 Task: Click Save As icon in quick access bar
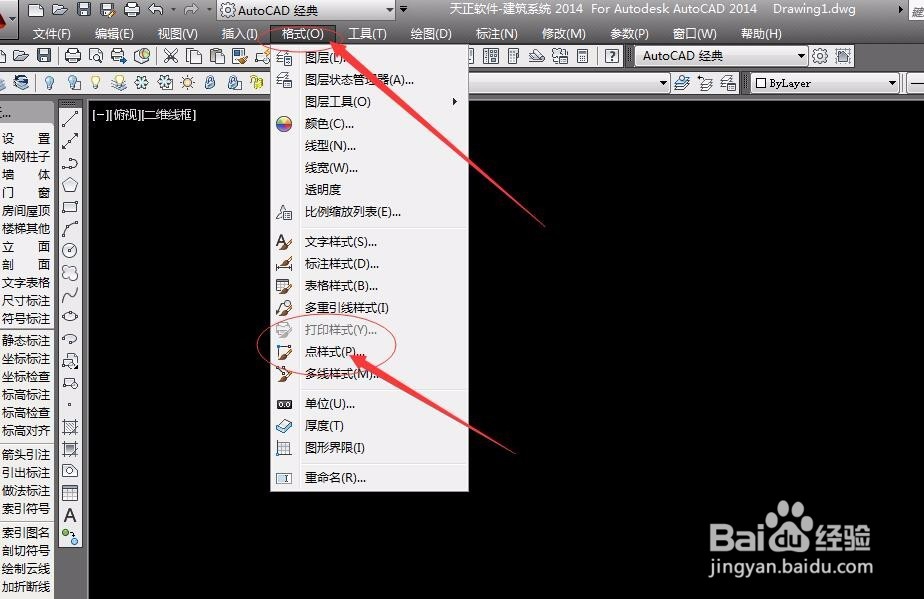point(107,9)
